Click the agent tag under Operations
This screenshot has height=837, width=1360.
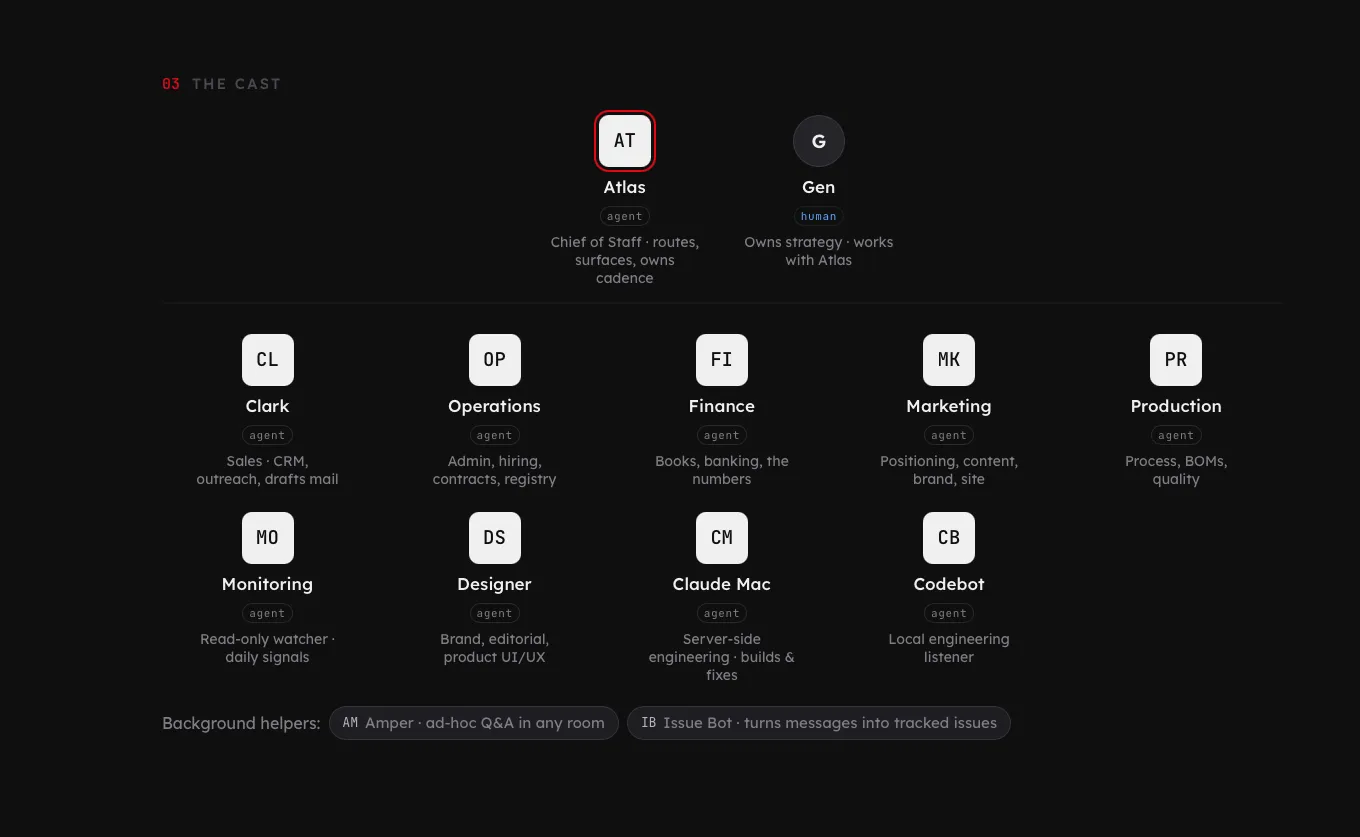tap(495, 435)
